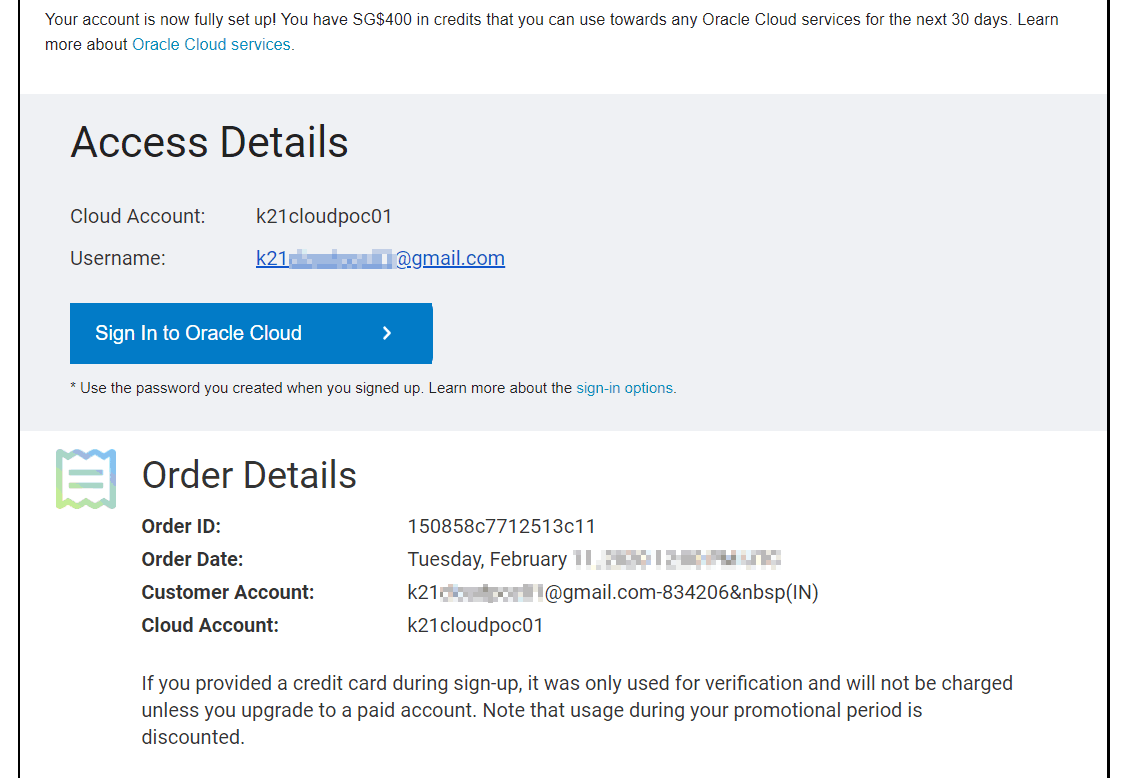Select the Customer Account email value
The image size is (1128, 778).
(x=612, y=593)
